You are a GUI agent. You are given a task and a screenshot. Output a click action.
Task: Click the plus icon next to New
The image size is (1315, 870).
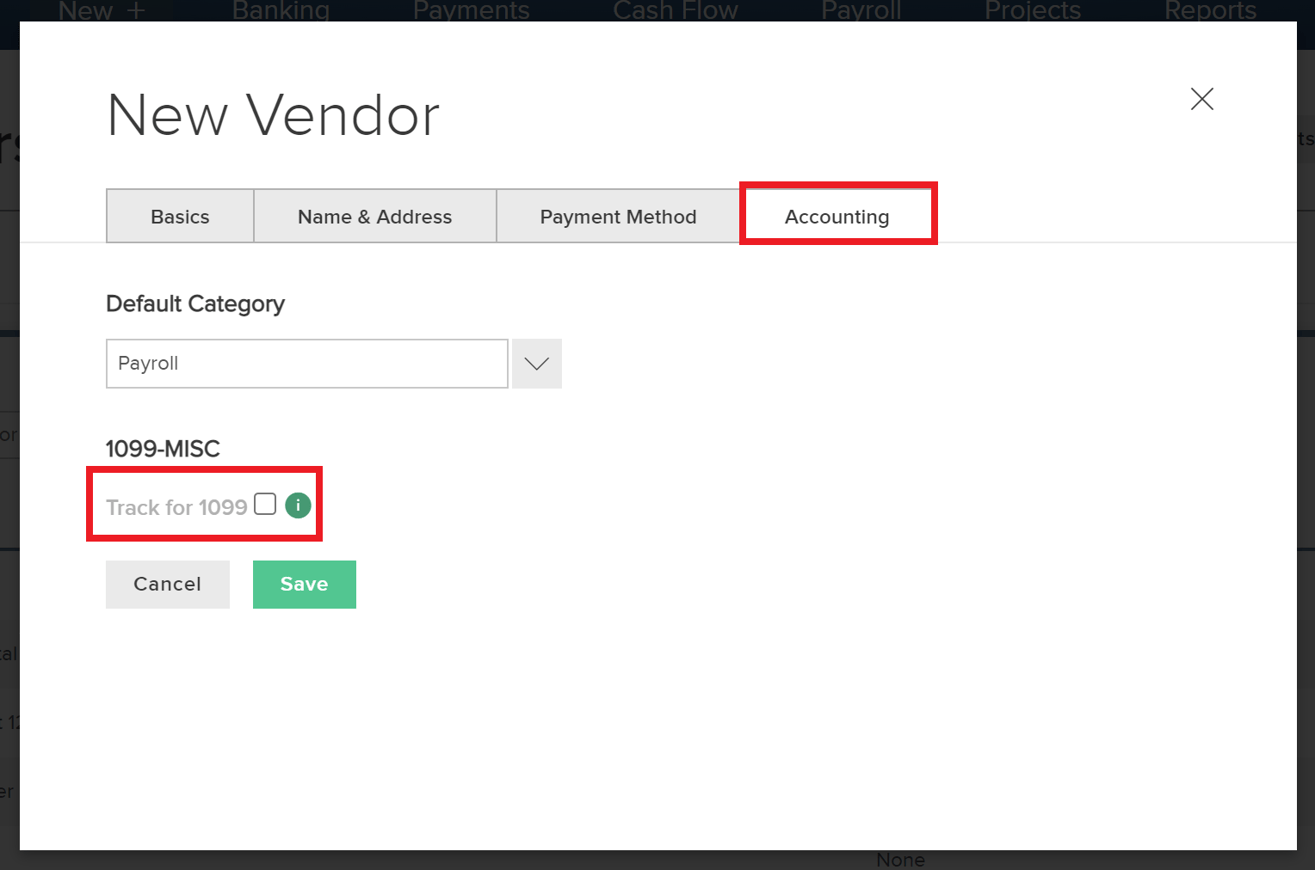coord(134,11)
